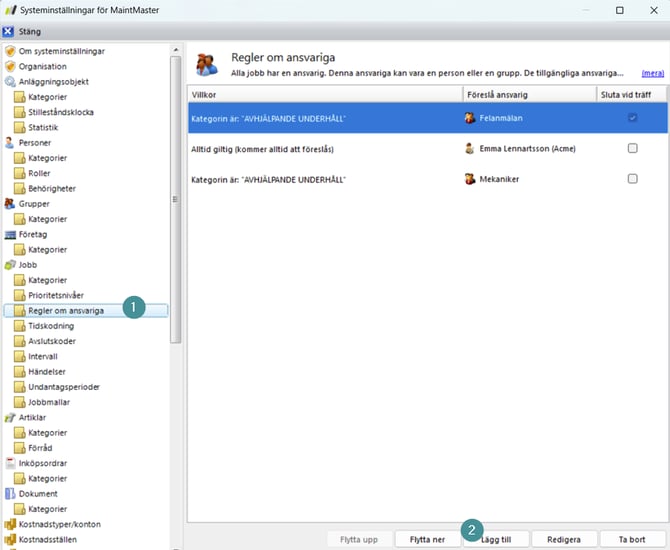The width and height of the screenshot is (670, 550).
Task: Click the Inköpsordrar document icon
Action: (10, 463)
